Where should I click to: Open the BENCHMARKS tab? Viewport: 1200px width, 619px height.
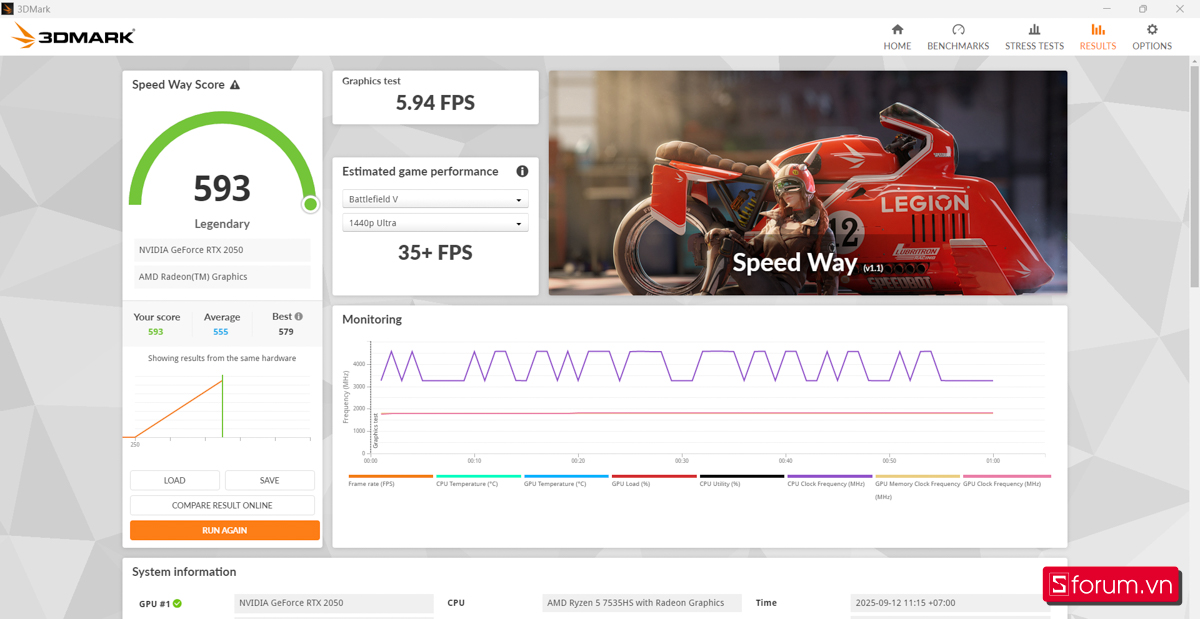click(x=958, y=37)
